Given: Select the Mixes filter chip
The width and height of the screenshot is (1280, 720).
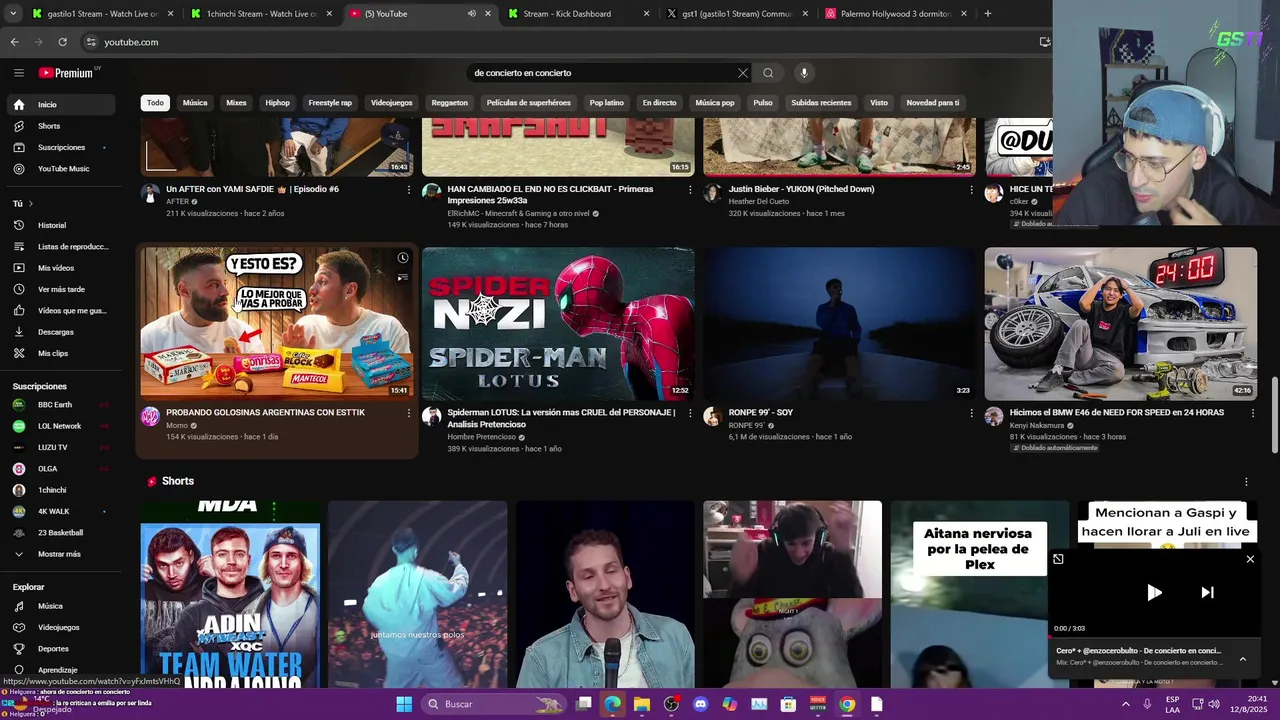Looking at the screenshot, I should pyautogui.click(x=236, y=103).
